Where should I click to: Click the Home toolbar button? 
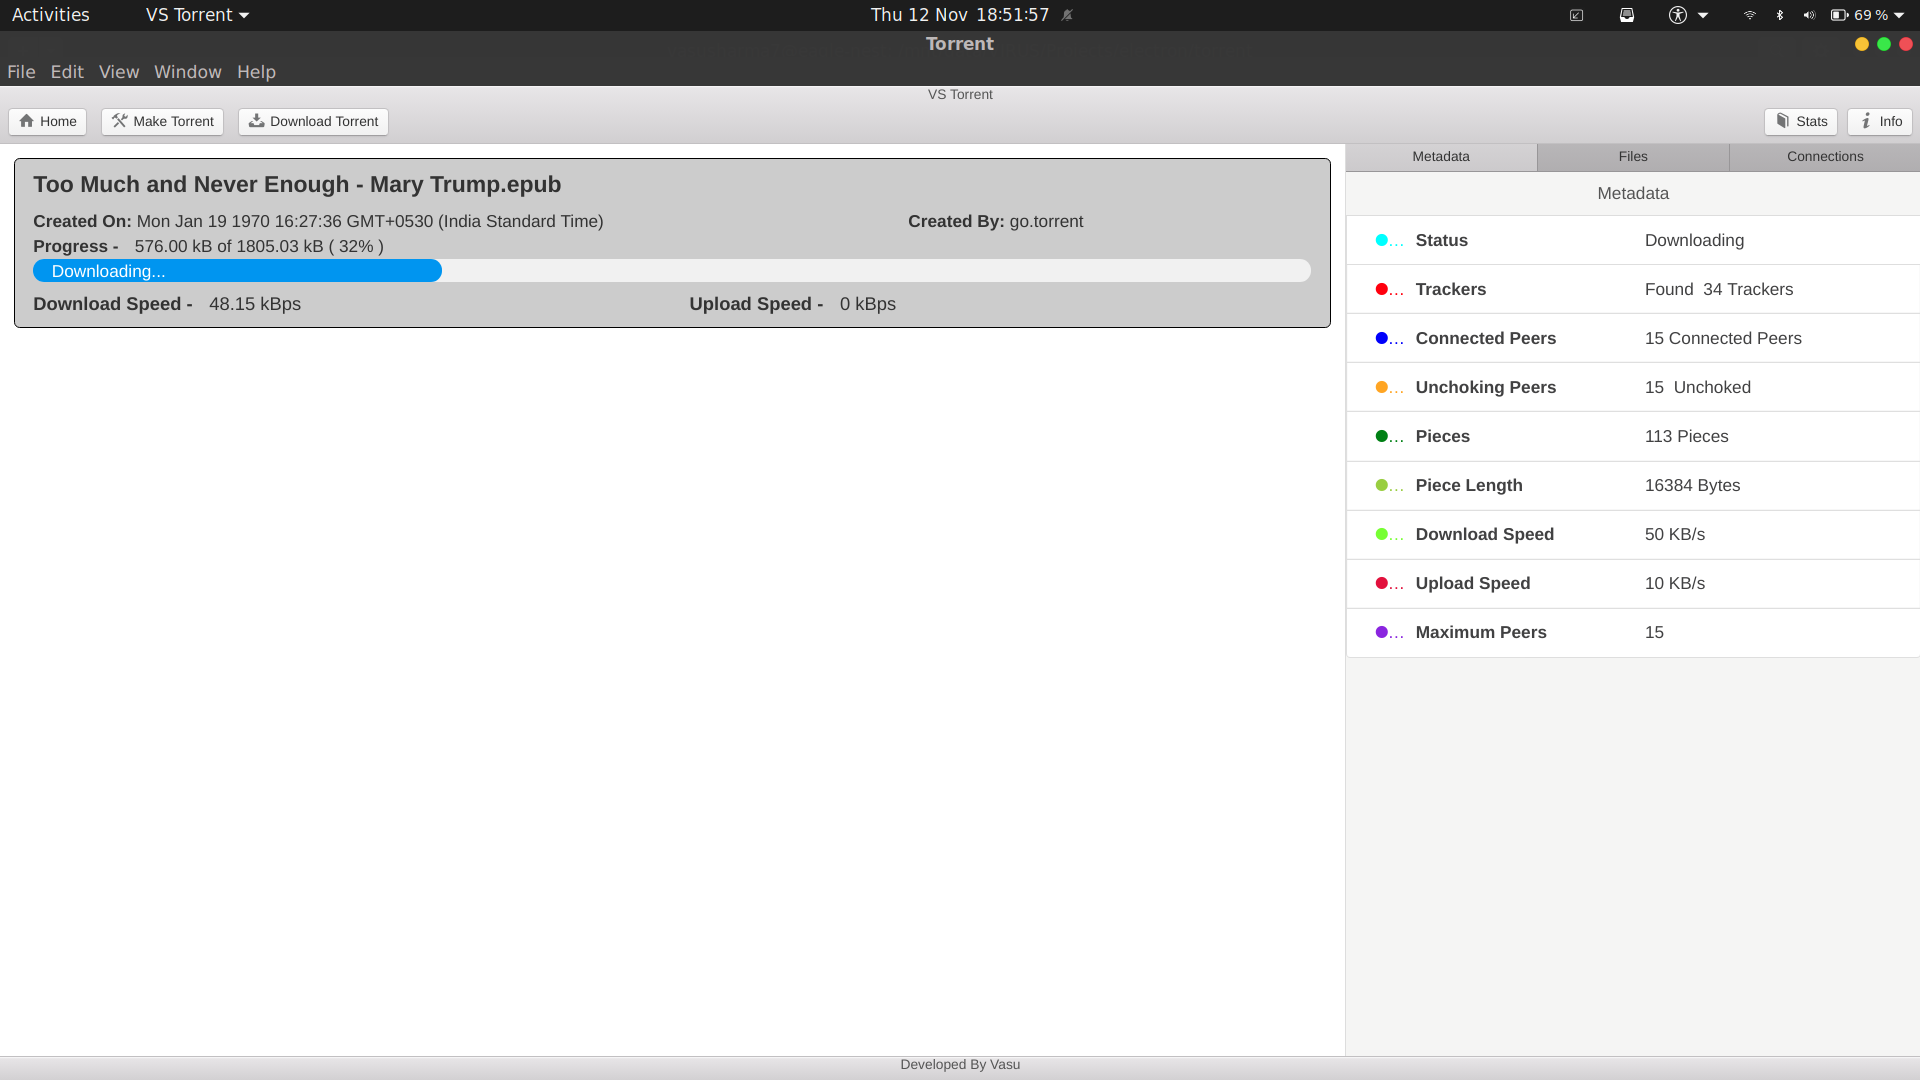(x=47, y=121)
